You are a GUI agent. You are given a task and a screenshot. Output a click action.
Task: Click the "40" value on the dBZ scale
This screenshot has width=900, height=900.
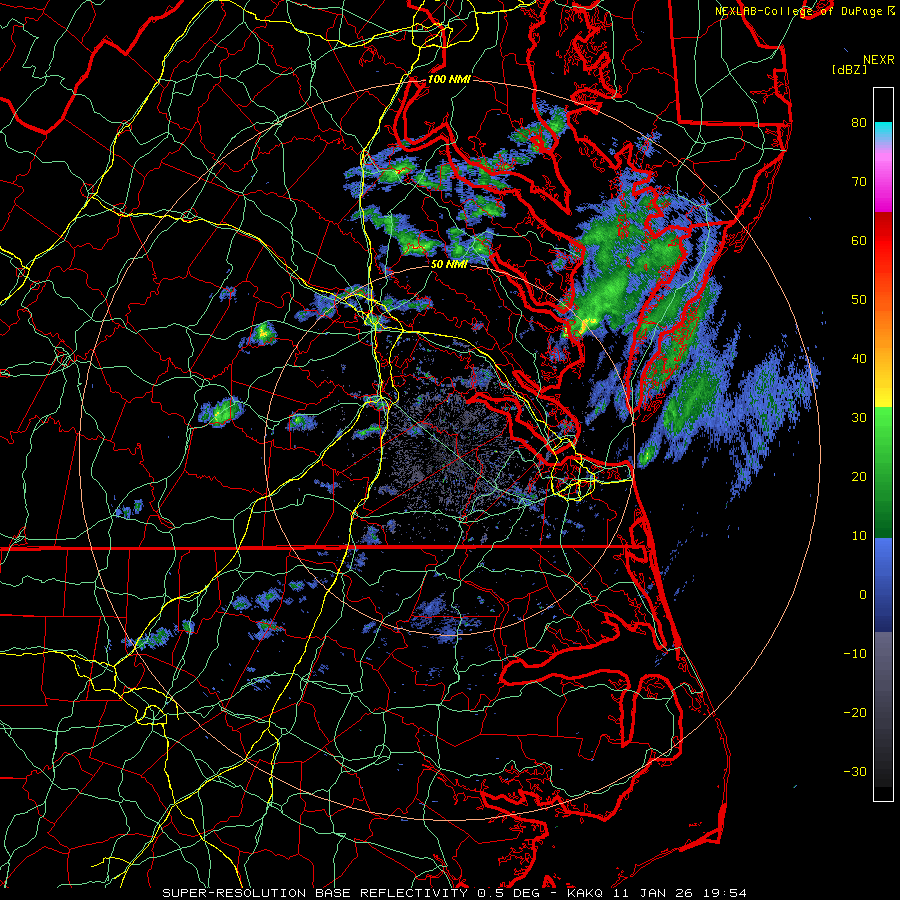click(859, 359)
